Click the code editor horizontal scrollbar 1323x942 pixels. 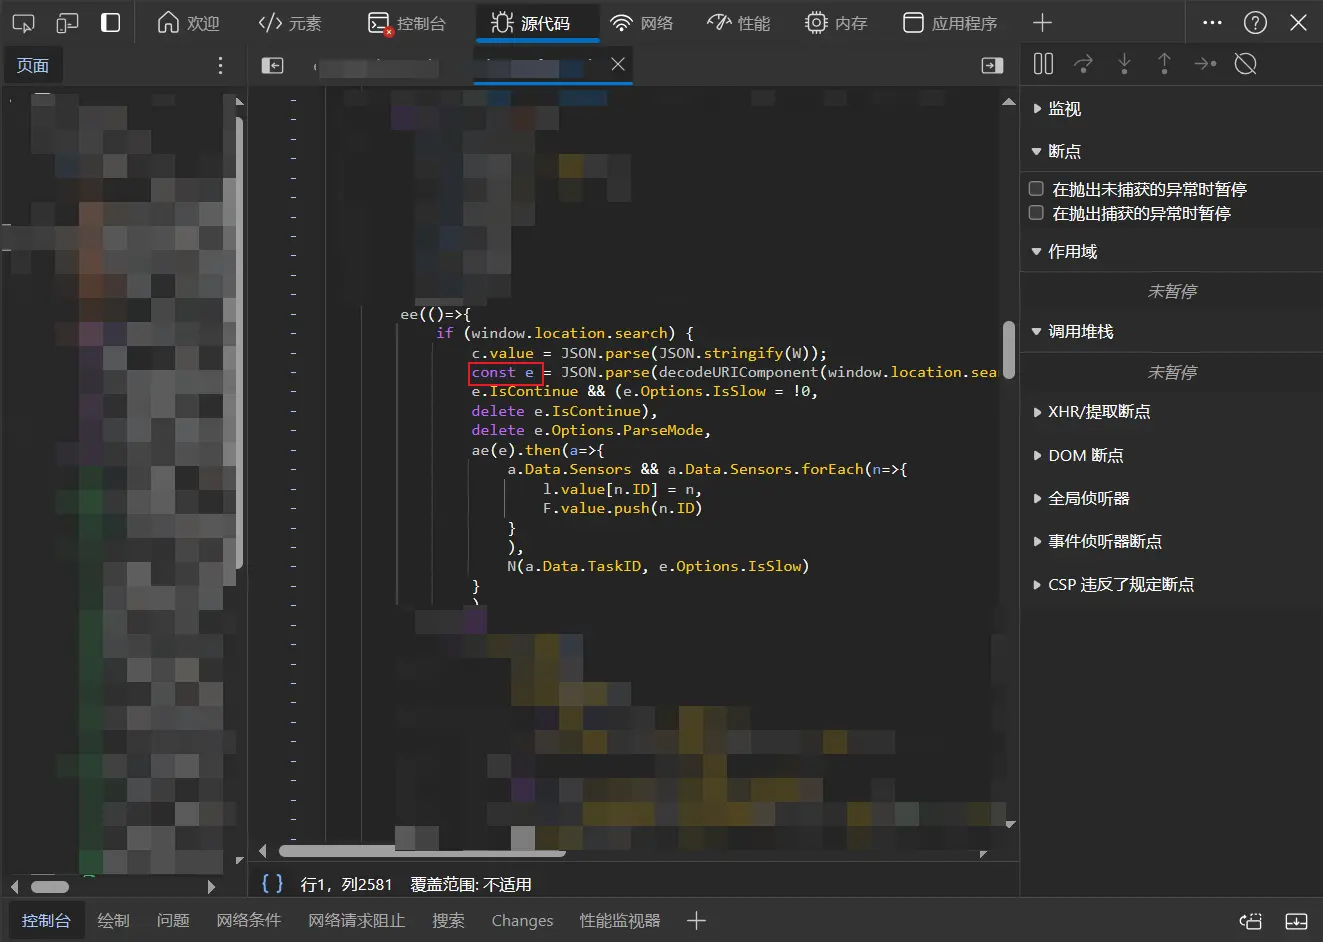(422, 852)
